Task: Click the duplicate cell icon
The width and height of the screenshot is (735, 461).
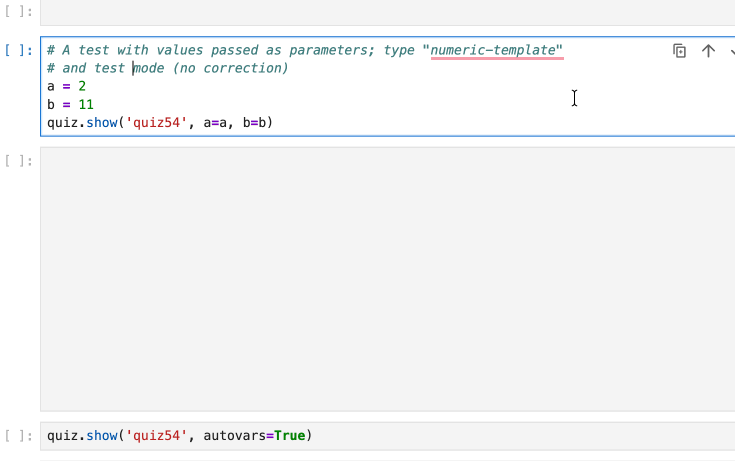Action: (680, 51)
